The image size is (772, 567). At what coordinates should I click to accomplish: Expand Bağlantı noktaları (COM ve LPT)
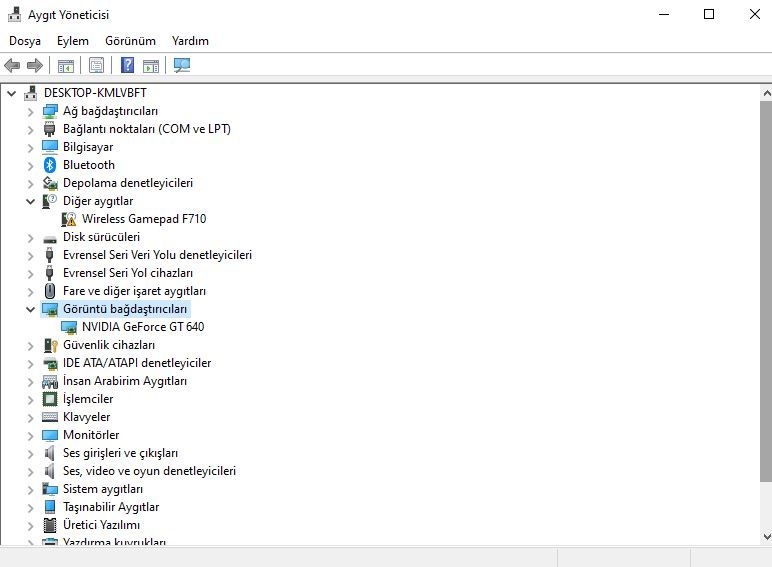31,129
